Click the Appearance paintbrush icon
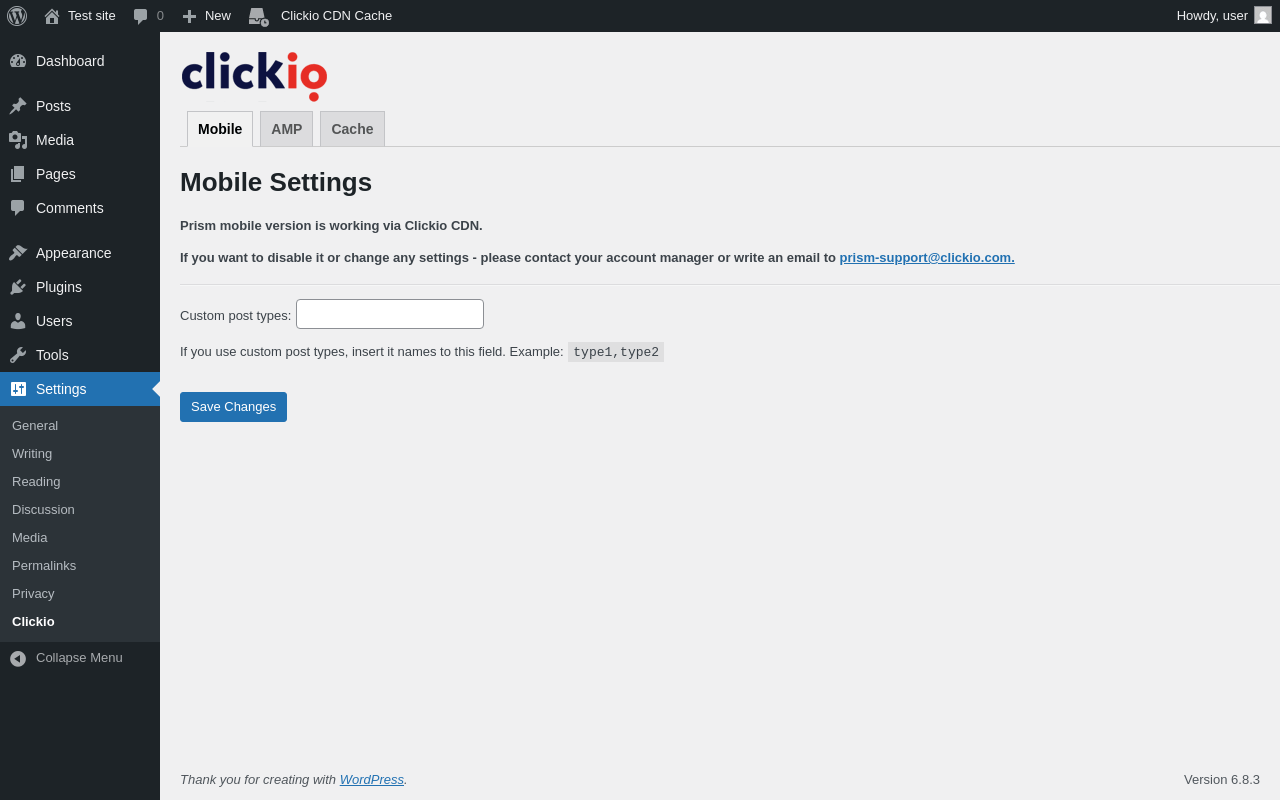This screenshot has width=1280, height=800. (x=18, y=253)
